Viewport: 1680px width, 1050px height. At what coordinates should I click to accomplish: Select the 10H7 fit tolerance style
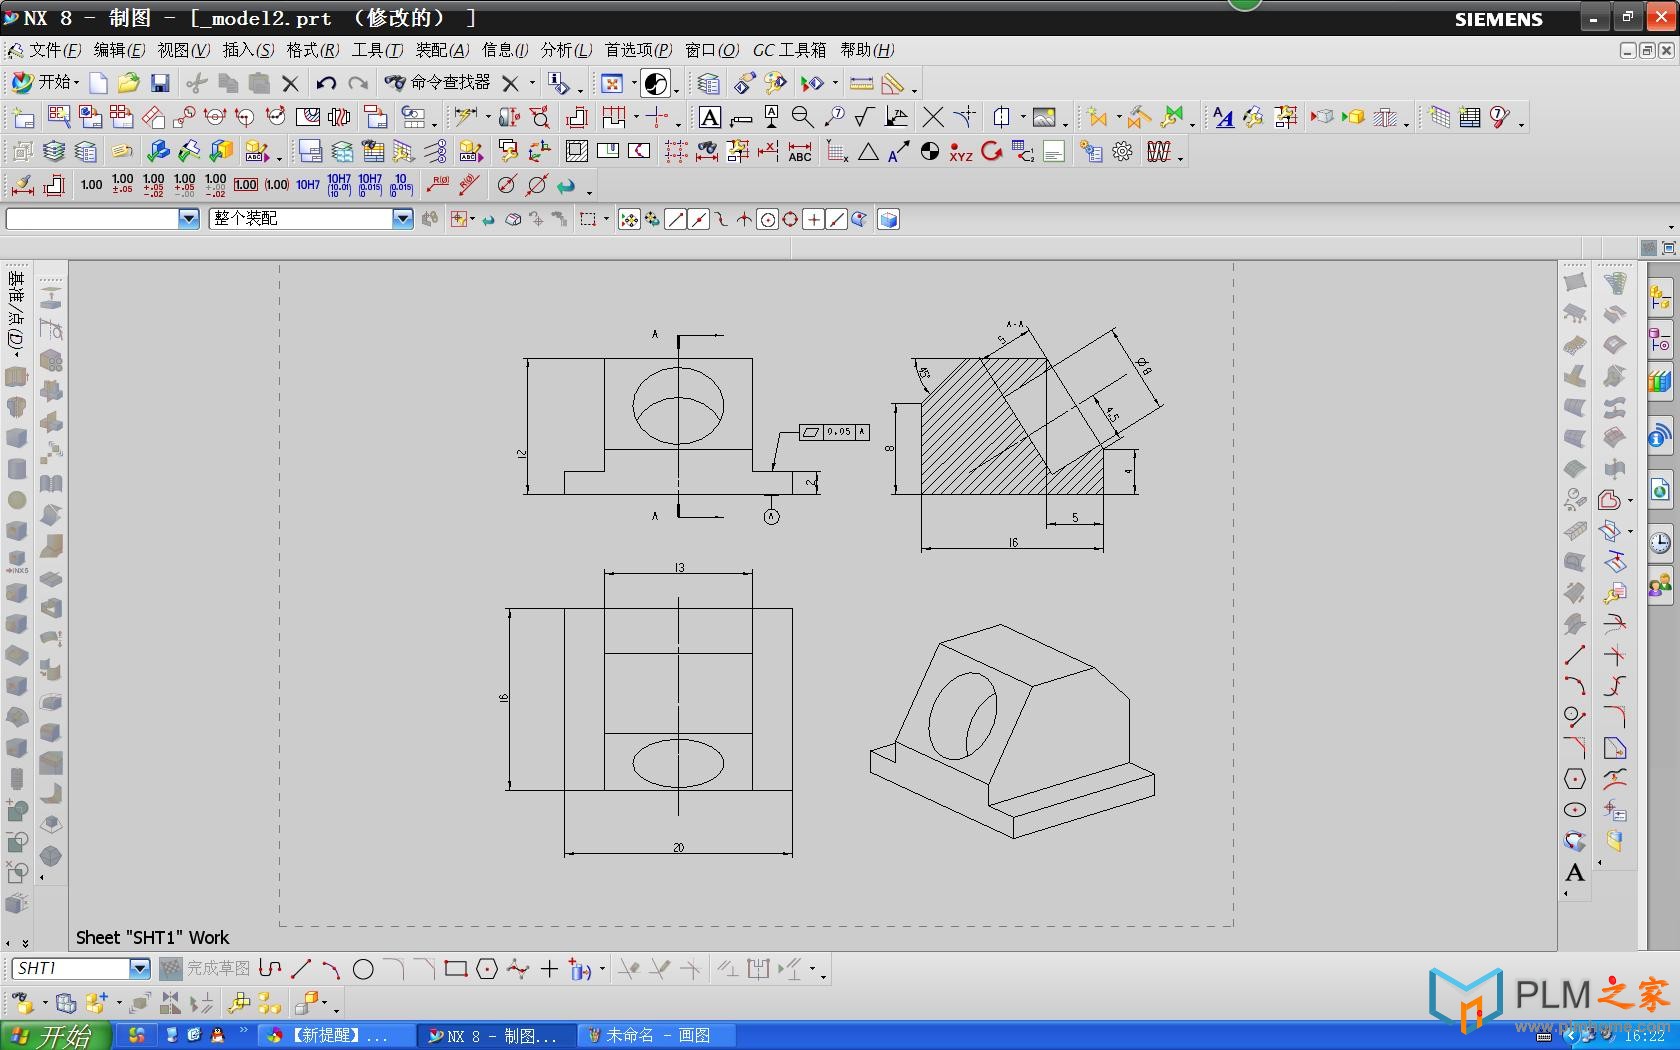click(308, 185)
